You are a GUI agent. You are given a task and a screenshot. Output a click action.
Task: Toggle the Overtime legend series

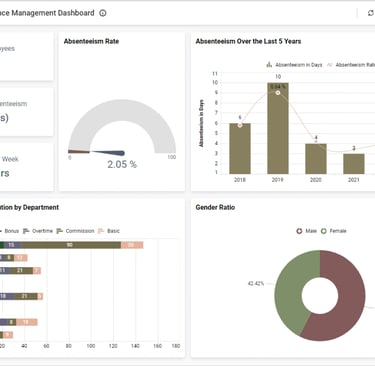[x=38, y=231]
